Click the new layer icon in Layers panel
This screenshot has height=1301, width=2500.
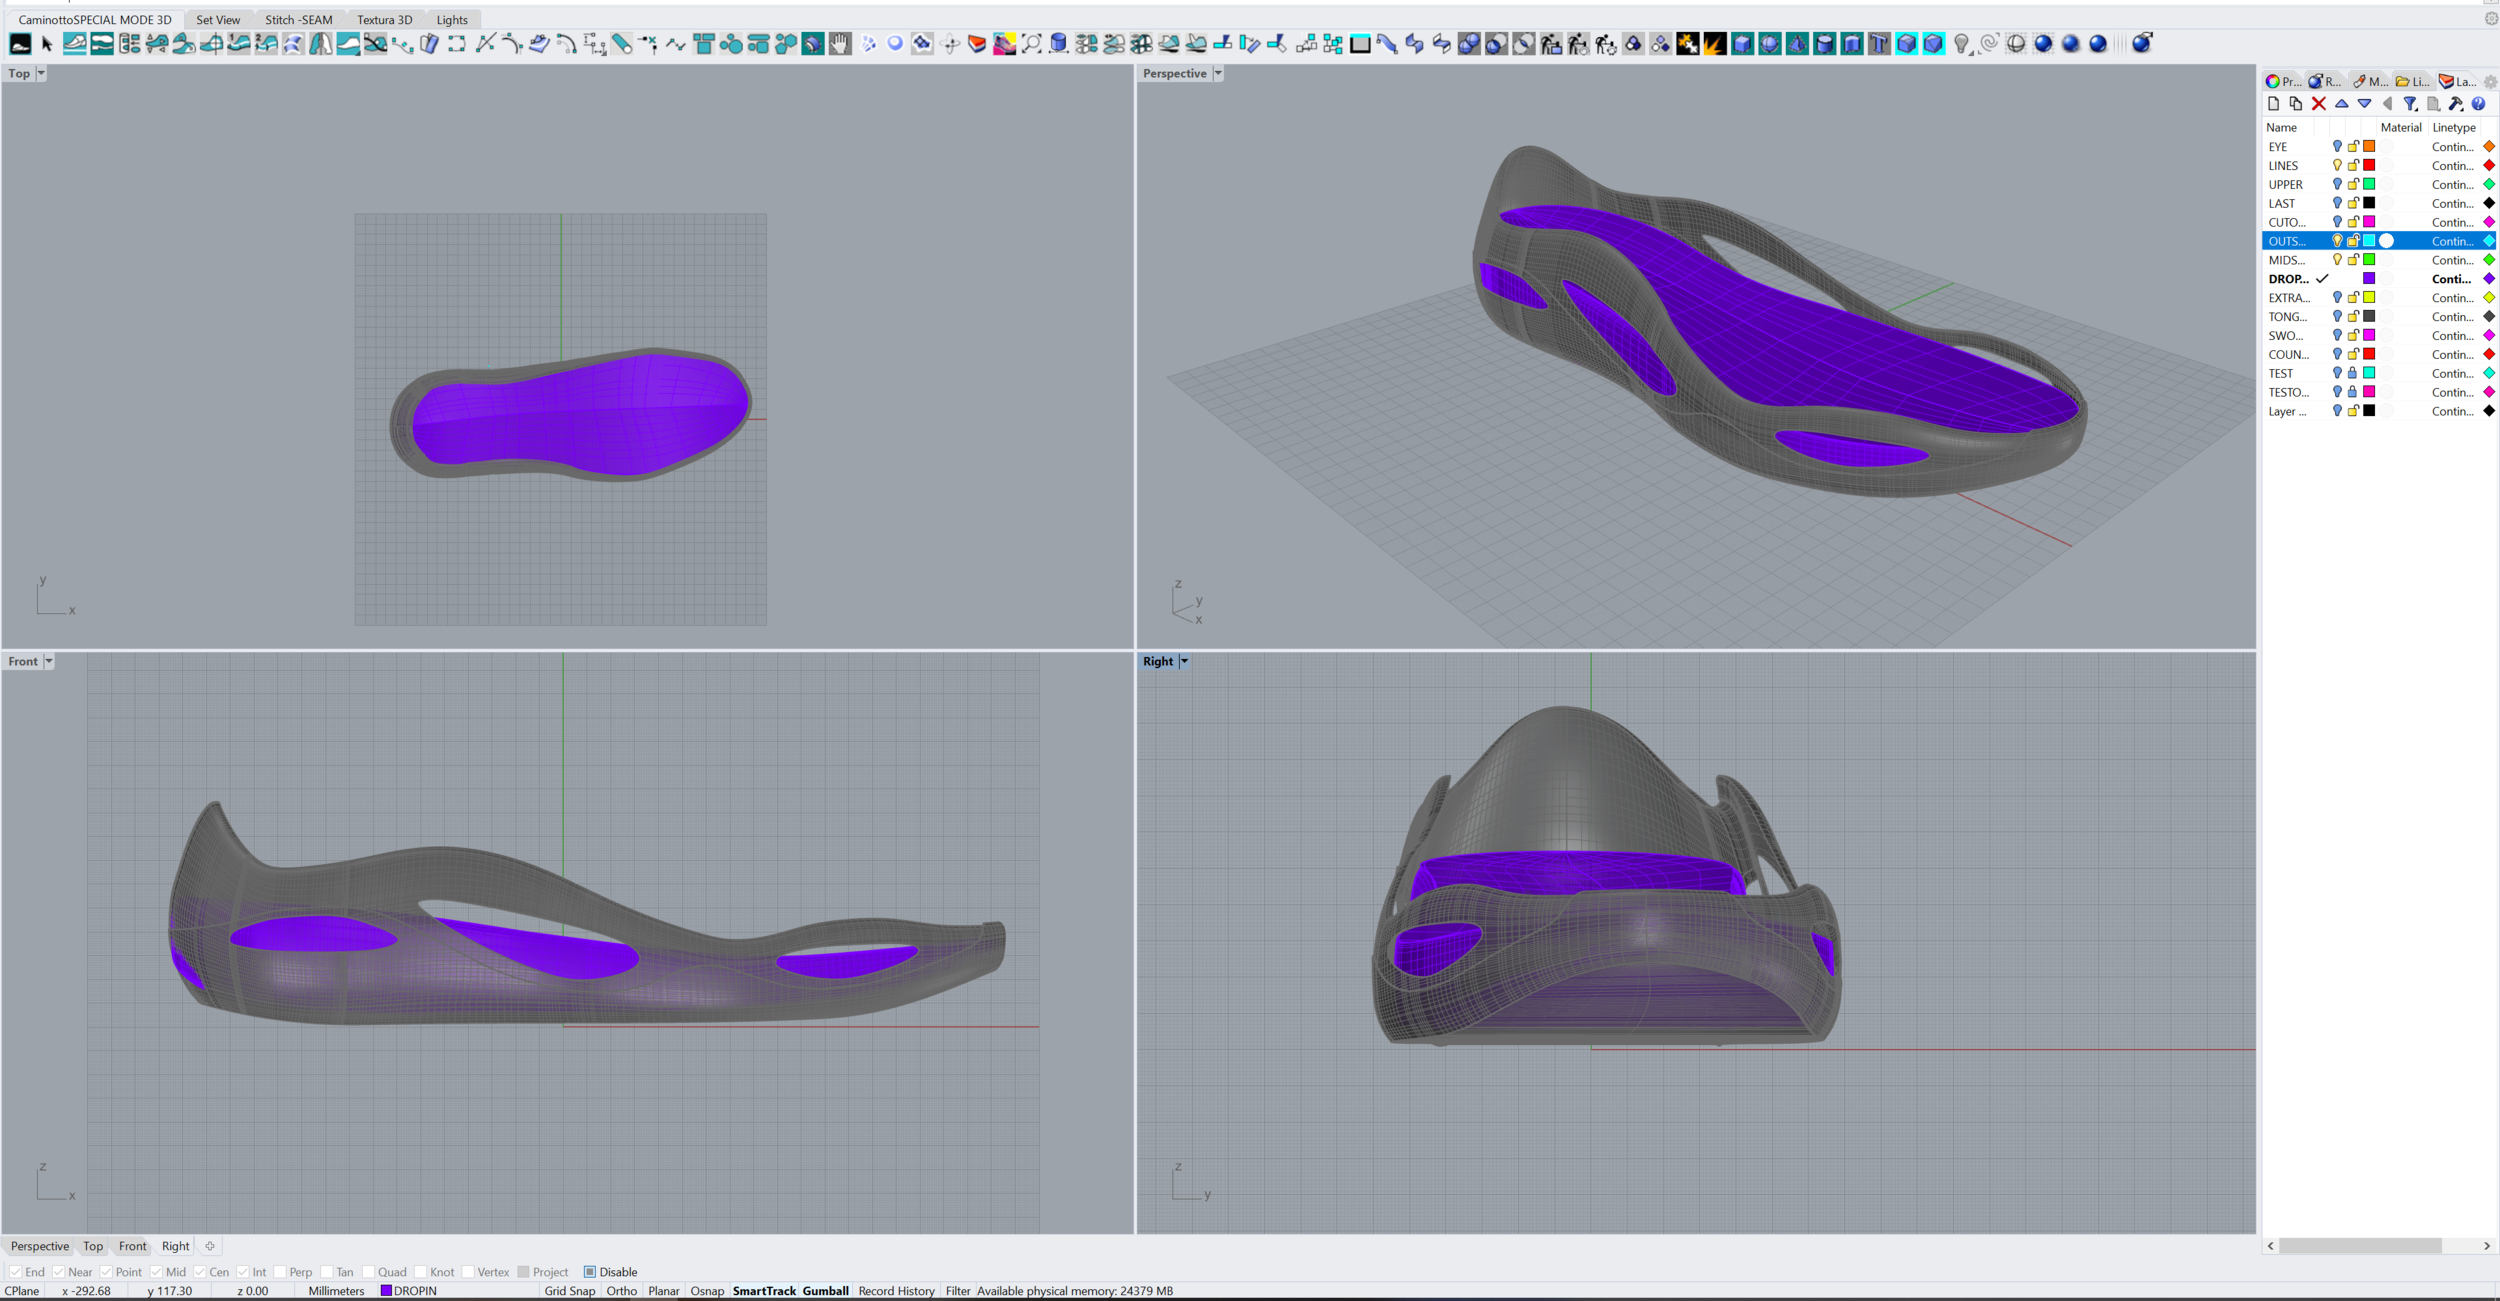coord(2273,104)
